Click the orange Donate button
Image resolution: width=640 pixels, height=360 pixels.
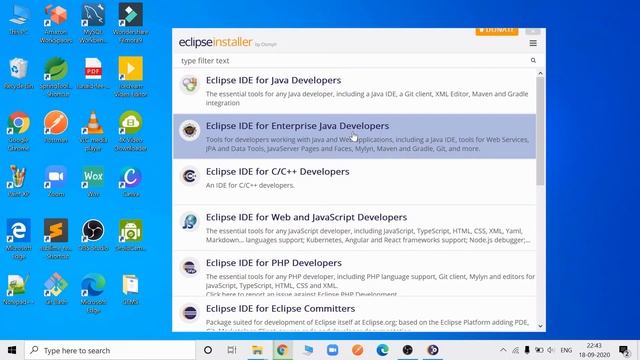click(x=497, y=31)
